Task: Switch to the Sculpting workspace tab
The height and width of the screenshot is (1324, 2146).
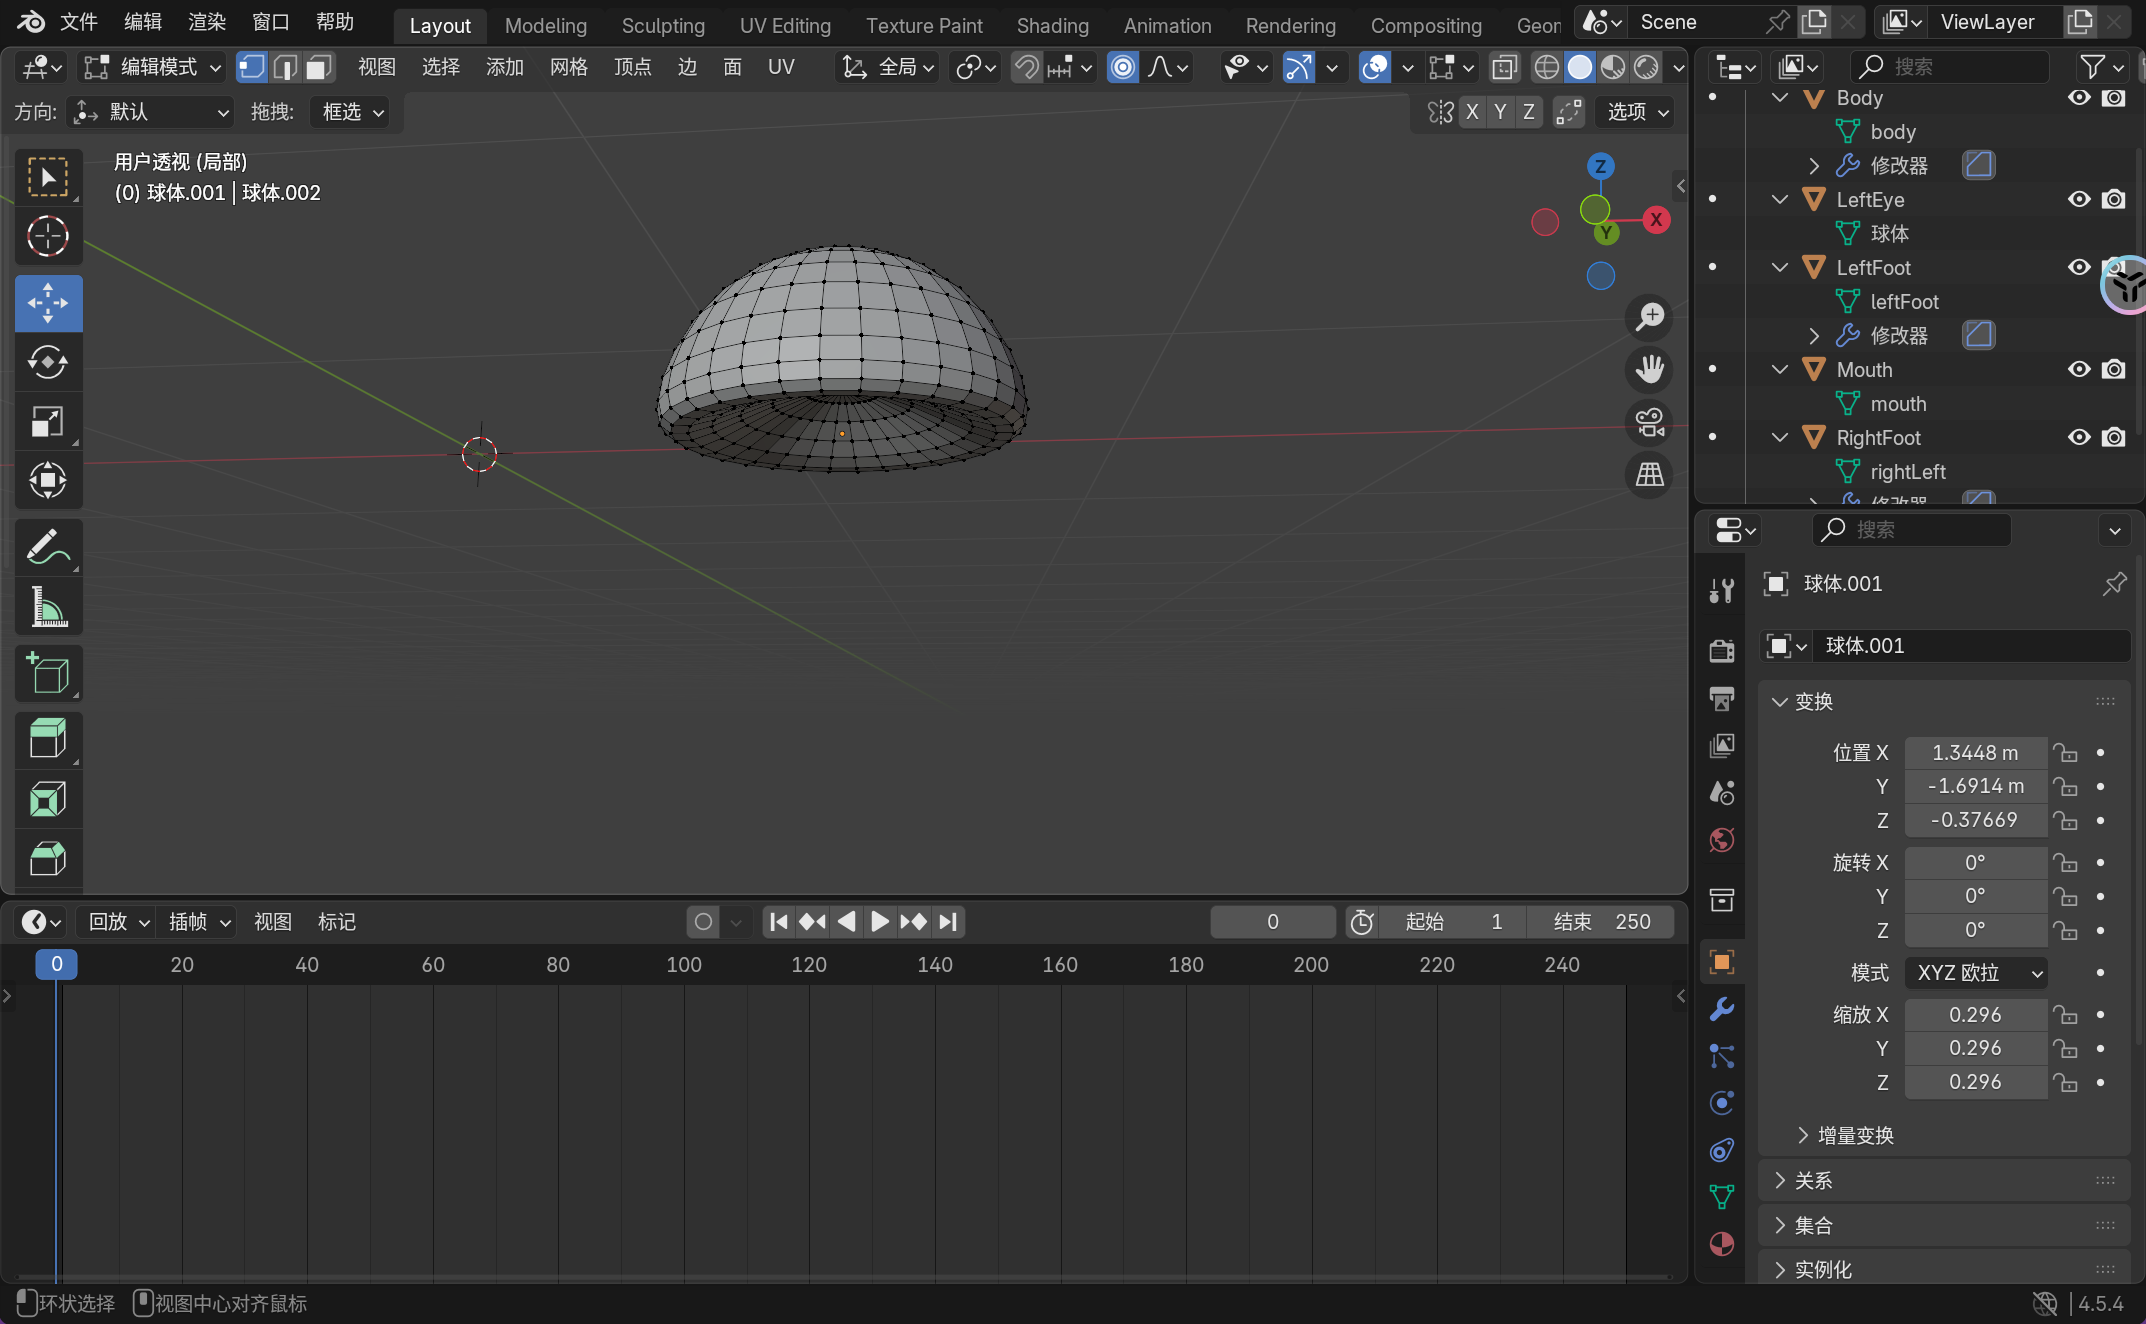Action: coord(663,26)
